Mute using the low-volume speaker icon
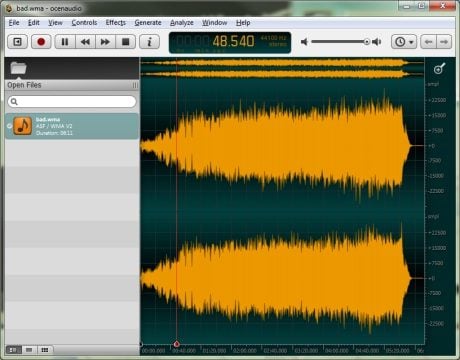The height and width of the screenshot is (360, 460). 304,42
